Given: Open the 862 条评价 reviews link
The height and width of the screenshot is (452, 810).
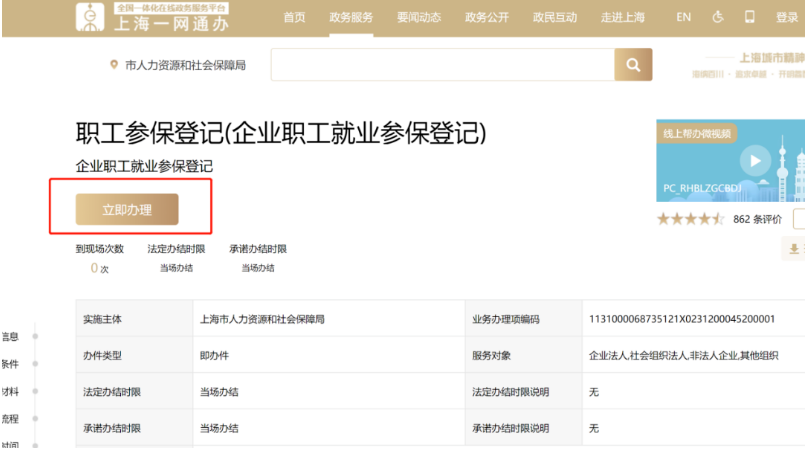Looking at the screenshot, I should pos(756,219).
